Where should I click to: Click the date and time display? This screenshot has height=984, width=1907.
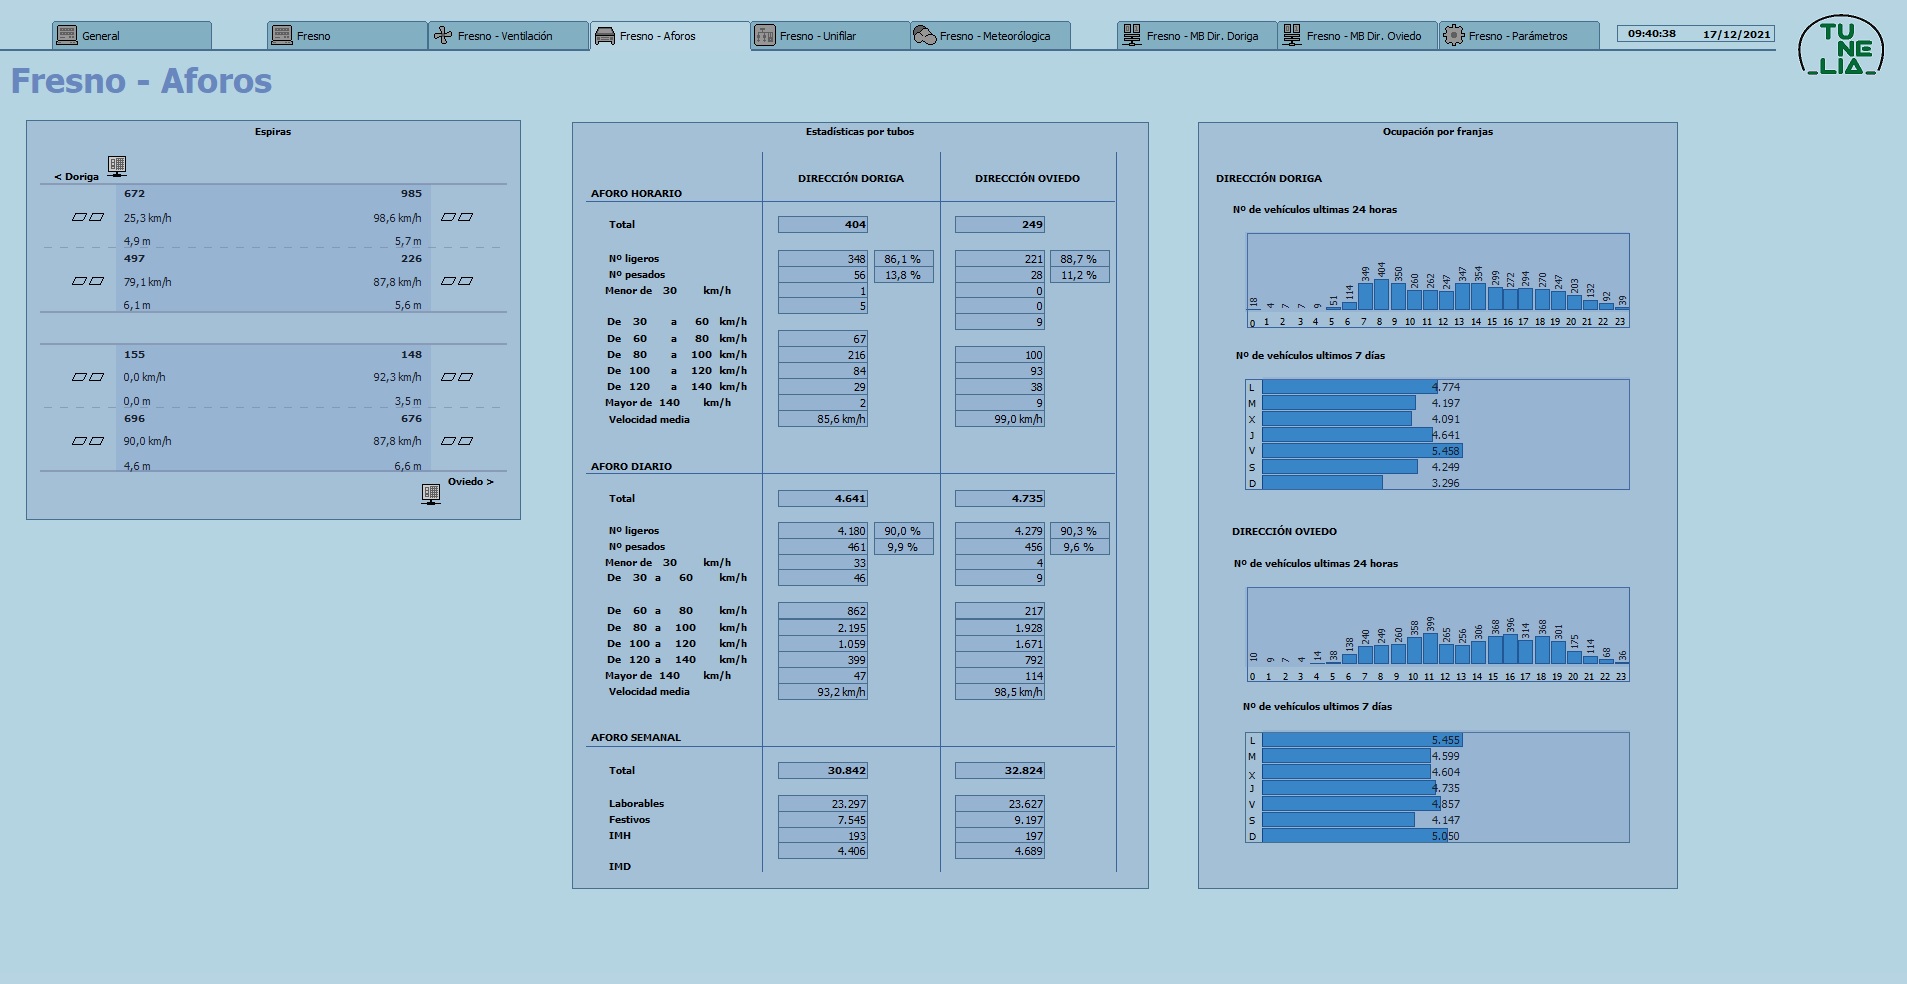[x=1696, y=34]
